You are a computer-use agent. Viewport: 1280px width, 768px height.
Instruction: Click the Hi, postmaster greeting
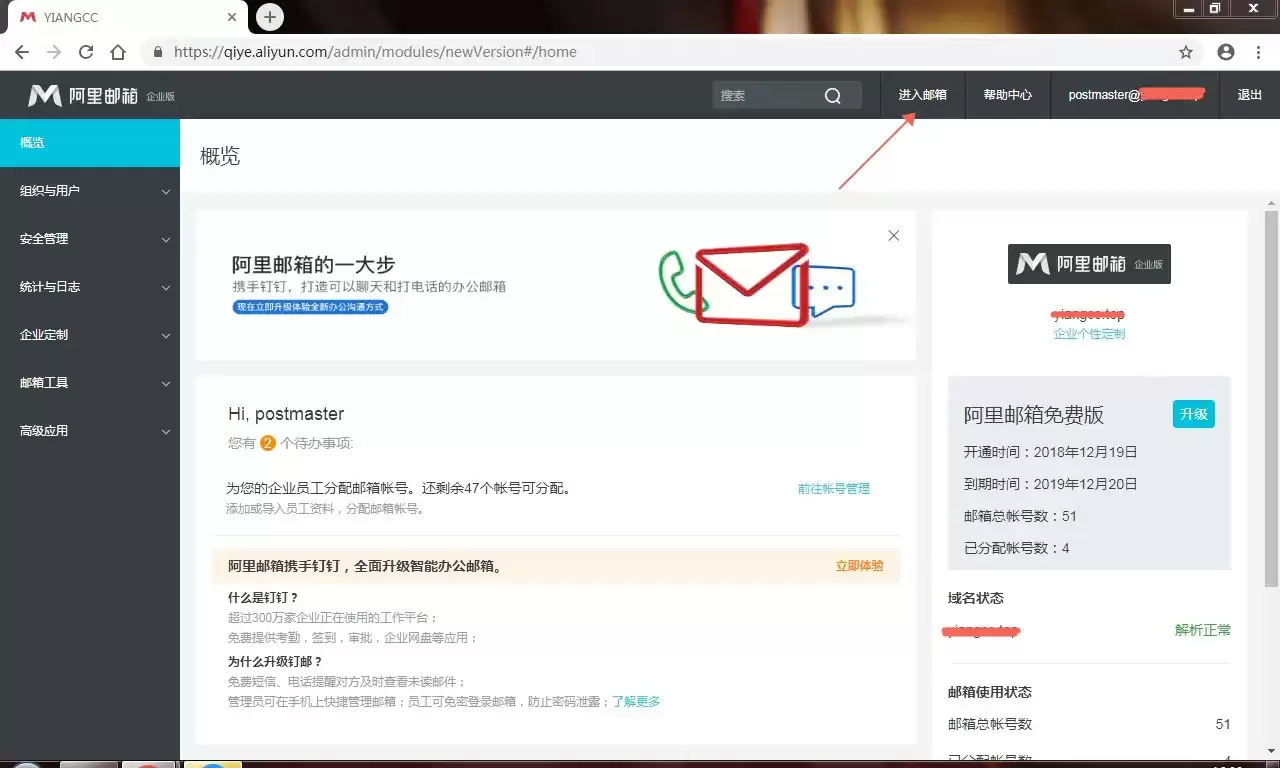coord(286,414)
